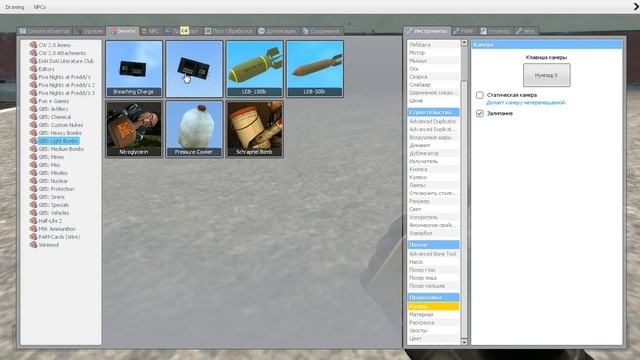Open the NPCs menu
This screenshot has height=360, width=640.
coord(40,7)
